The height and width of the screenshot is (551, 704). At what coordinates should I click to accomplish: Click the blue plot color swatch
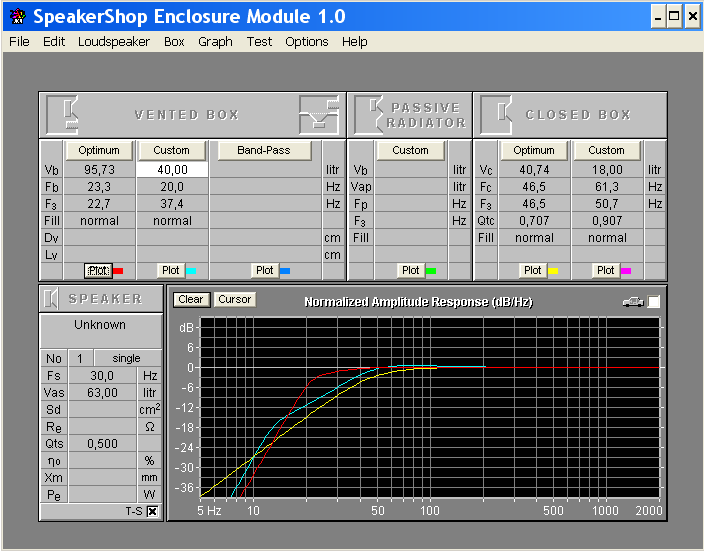(x=285, y=271)
